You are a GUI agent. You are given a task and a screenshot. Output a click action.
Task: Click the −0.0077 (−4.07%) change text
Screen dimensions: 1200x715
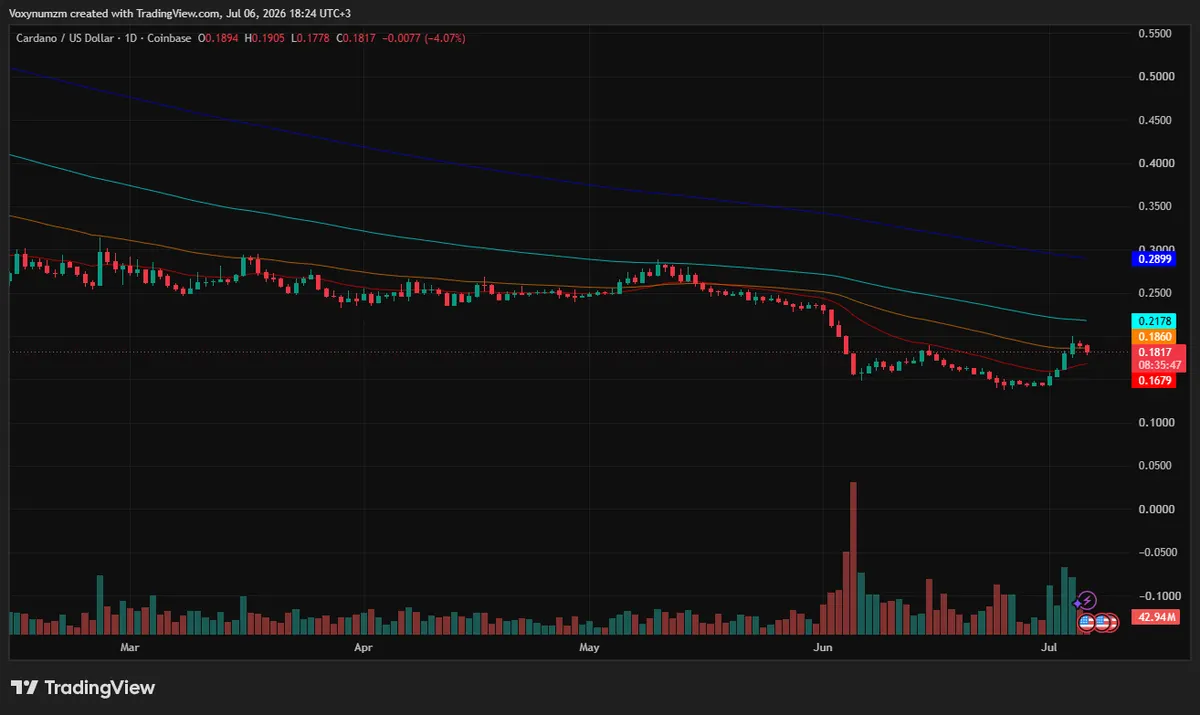coord(424,38)
